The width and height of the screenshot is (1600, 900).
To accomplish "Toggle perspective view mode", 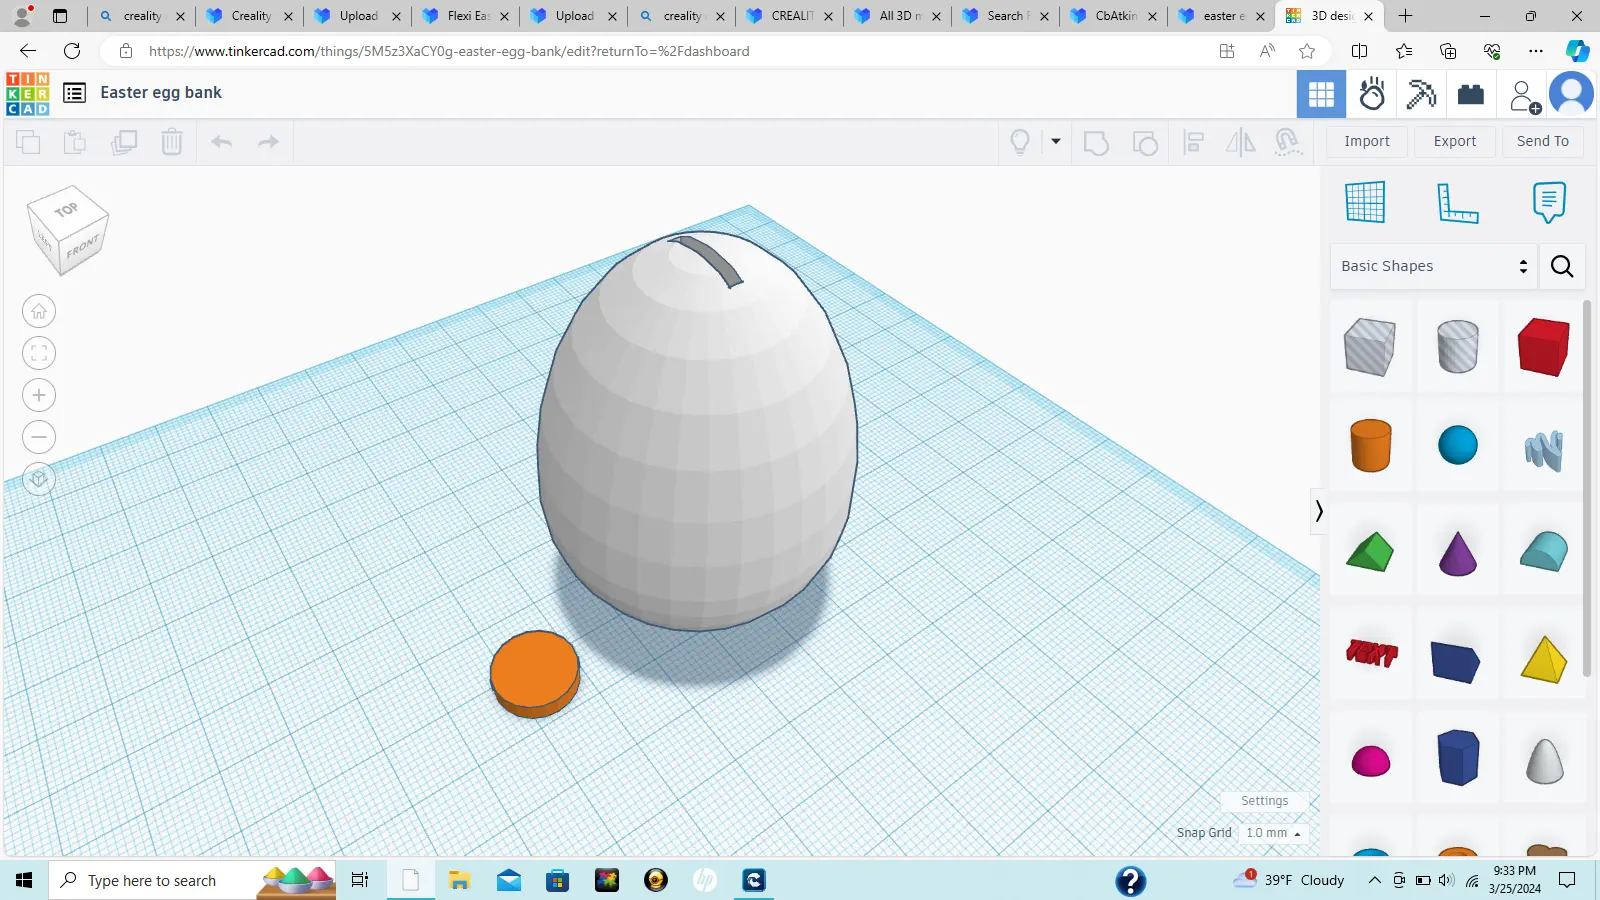I will point(39,478).
